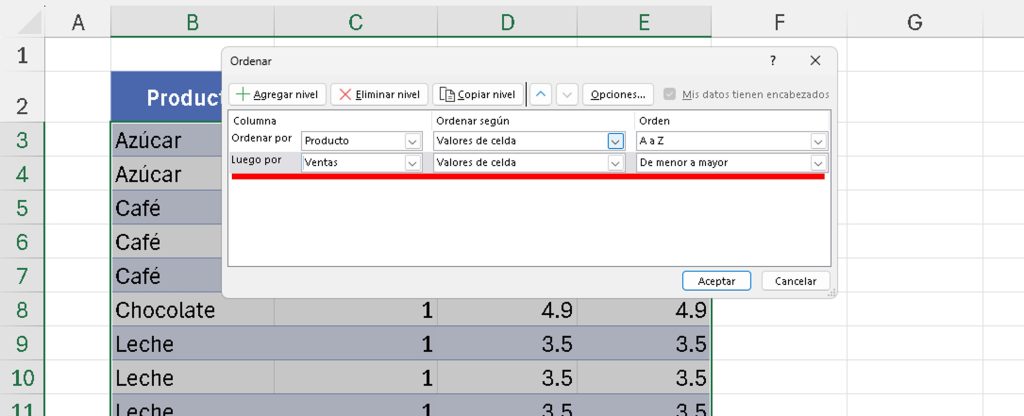The image size is (1024, 416).
Task: Click the Copiar nivel copy icon
Action: 447,94
